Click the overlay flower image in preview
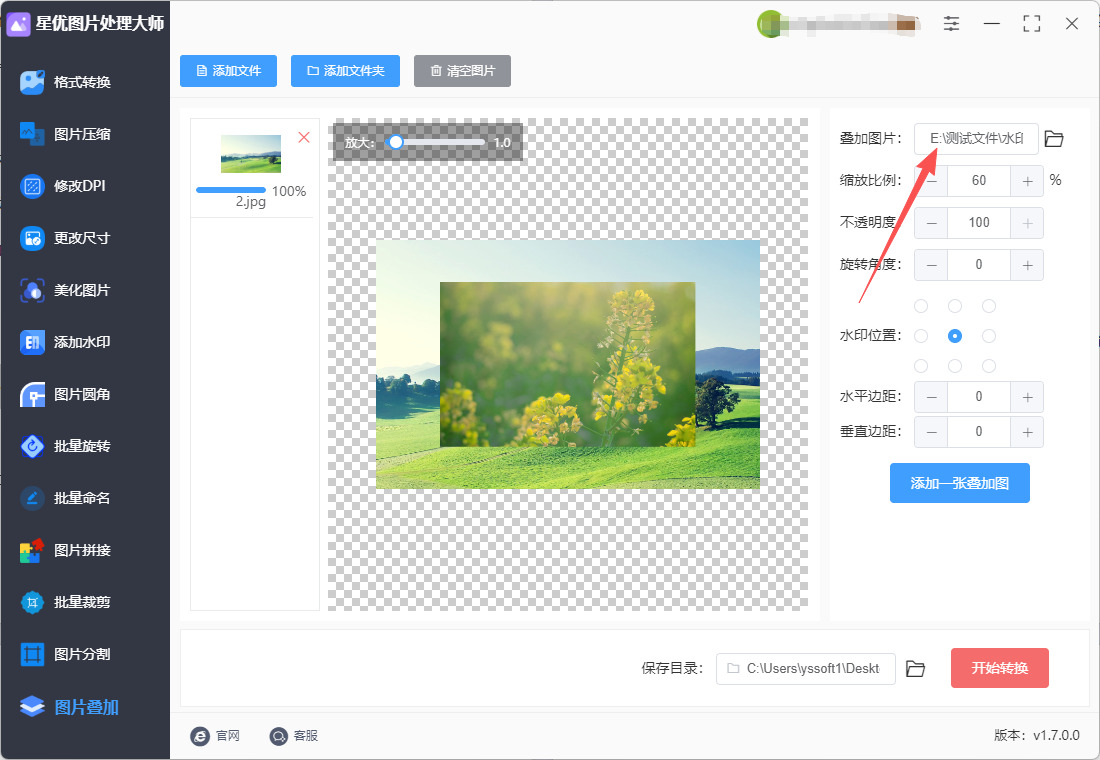Image resolution: width=1100 pixels, height=760 pixels. point(568,364)
